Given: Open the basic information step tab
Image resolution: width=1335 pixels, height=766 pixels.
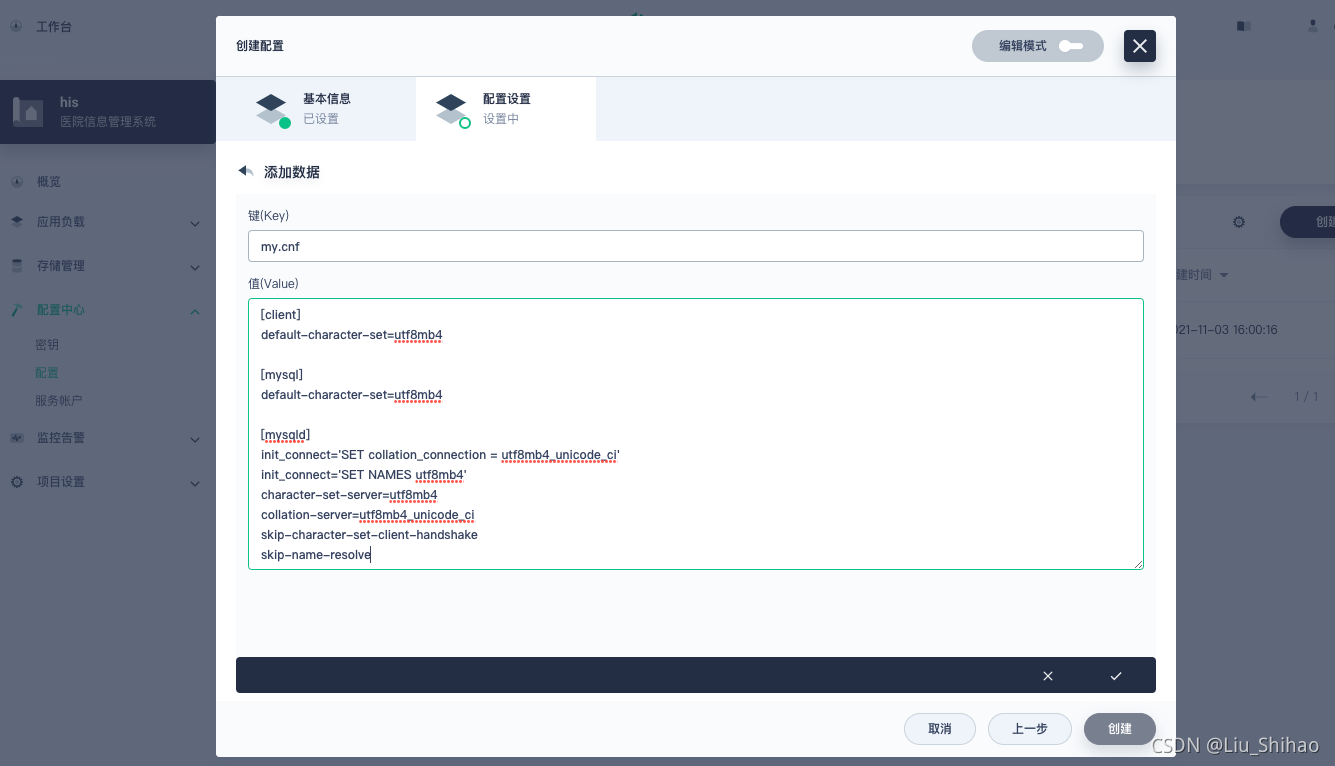Looking at the screenshot, I should click(316, 109).
